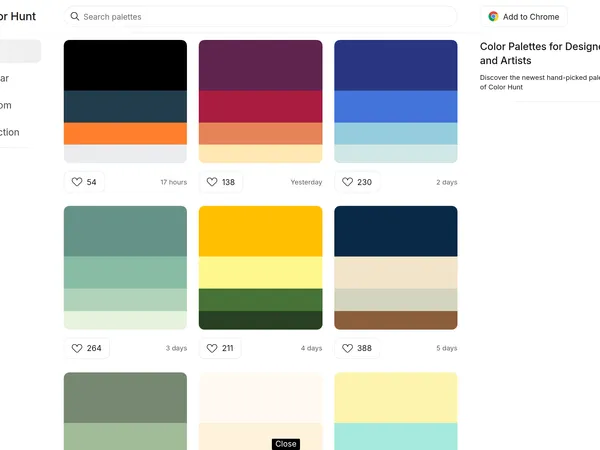Choose the greige swatch in 388-likes palette
This screenshot has width=600, height=450.
click(396, 300)
